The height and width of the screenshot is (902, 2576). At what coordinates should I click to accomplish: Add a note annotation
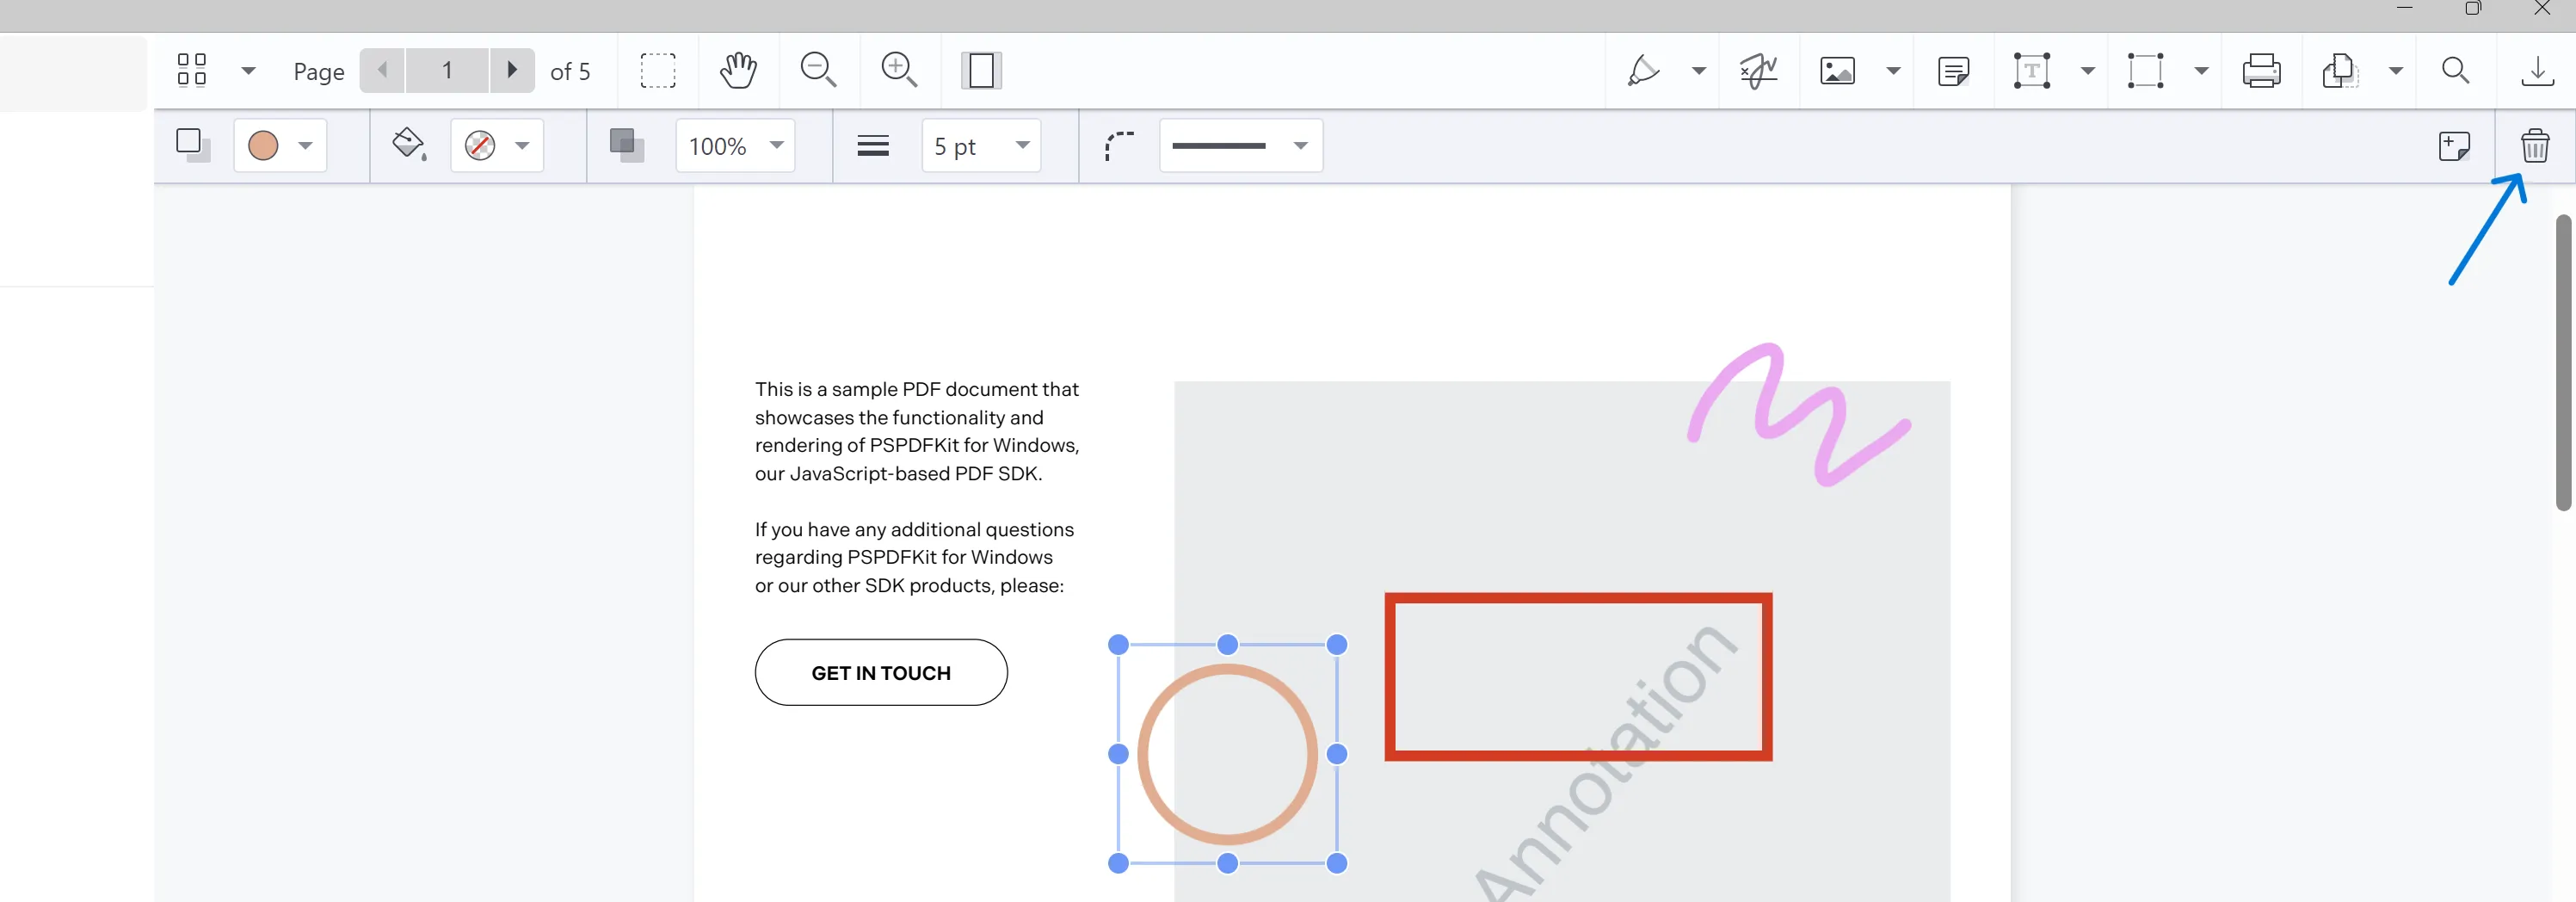pos(1953,70)
